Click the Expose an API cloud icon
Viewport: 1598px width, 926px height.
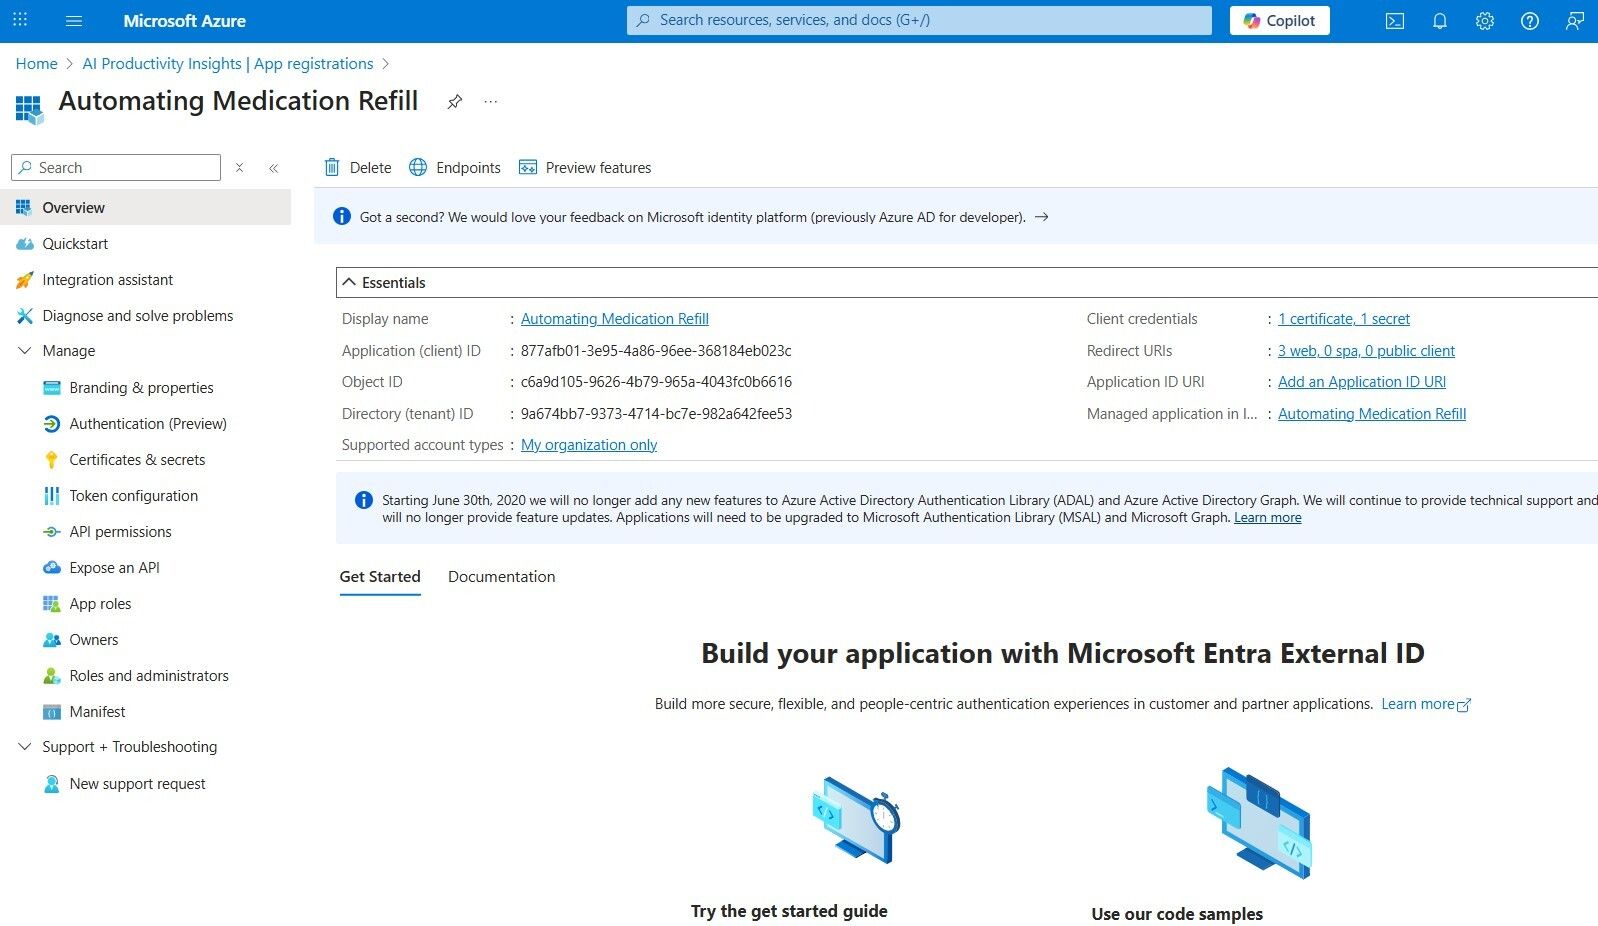tap(52, 568)
